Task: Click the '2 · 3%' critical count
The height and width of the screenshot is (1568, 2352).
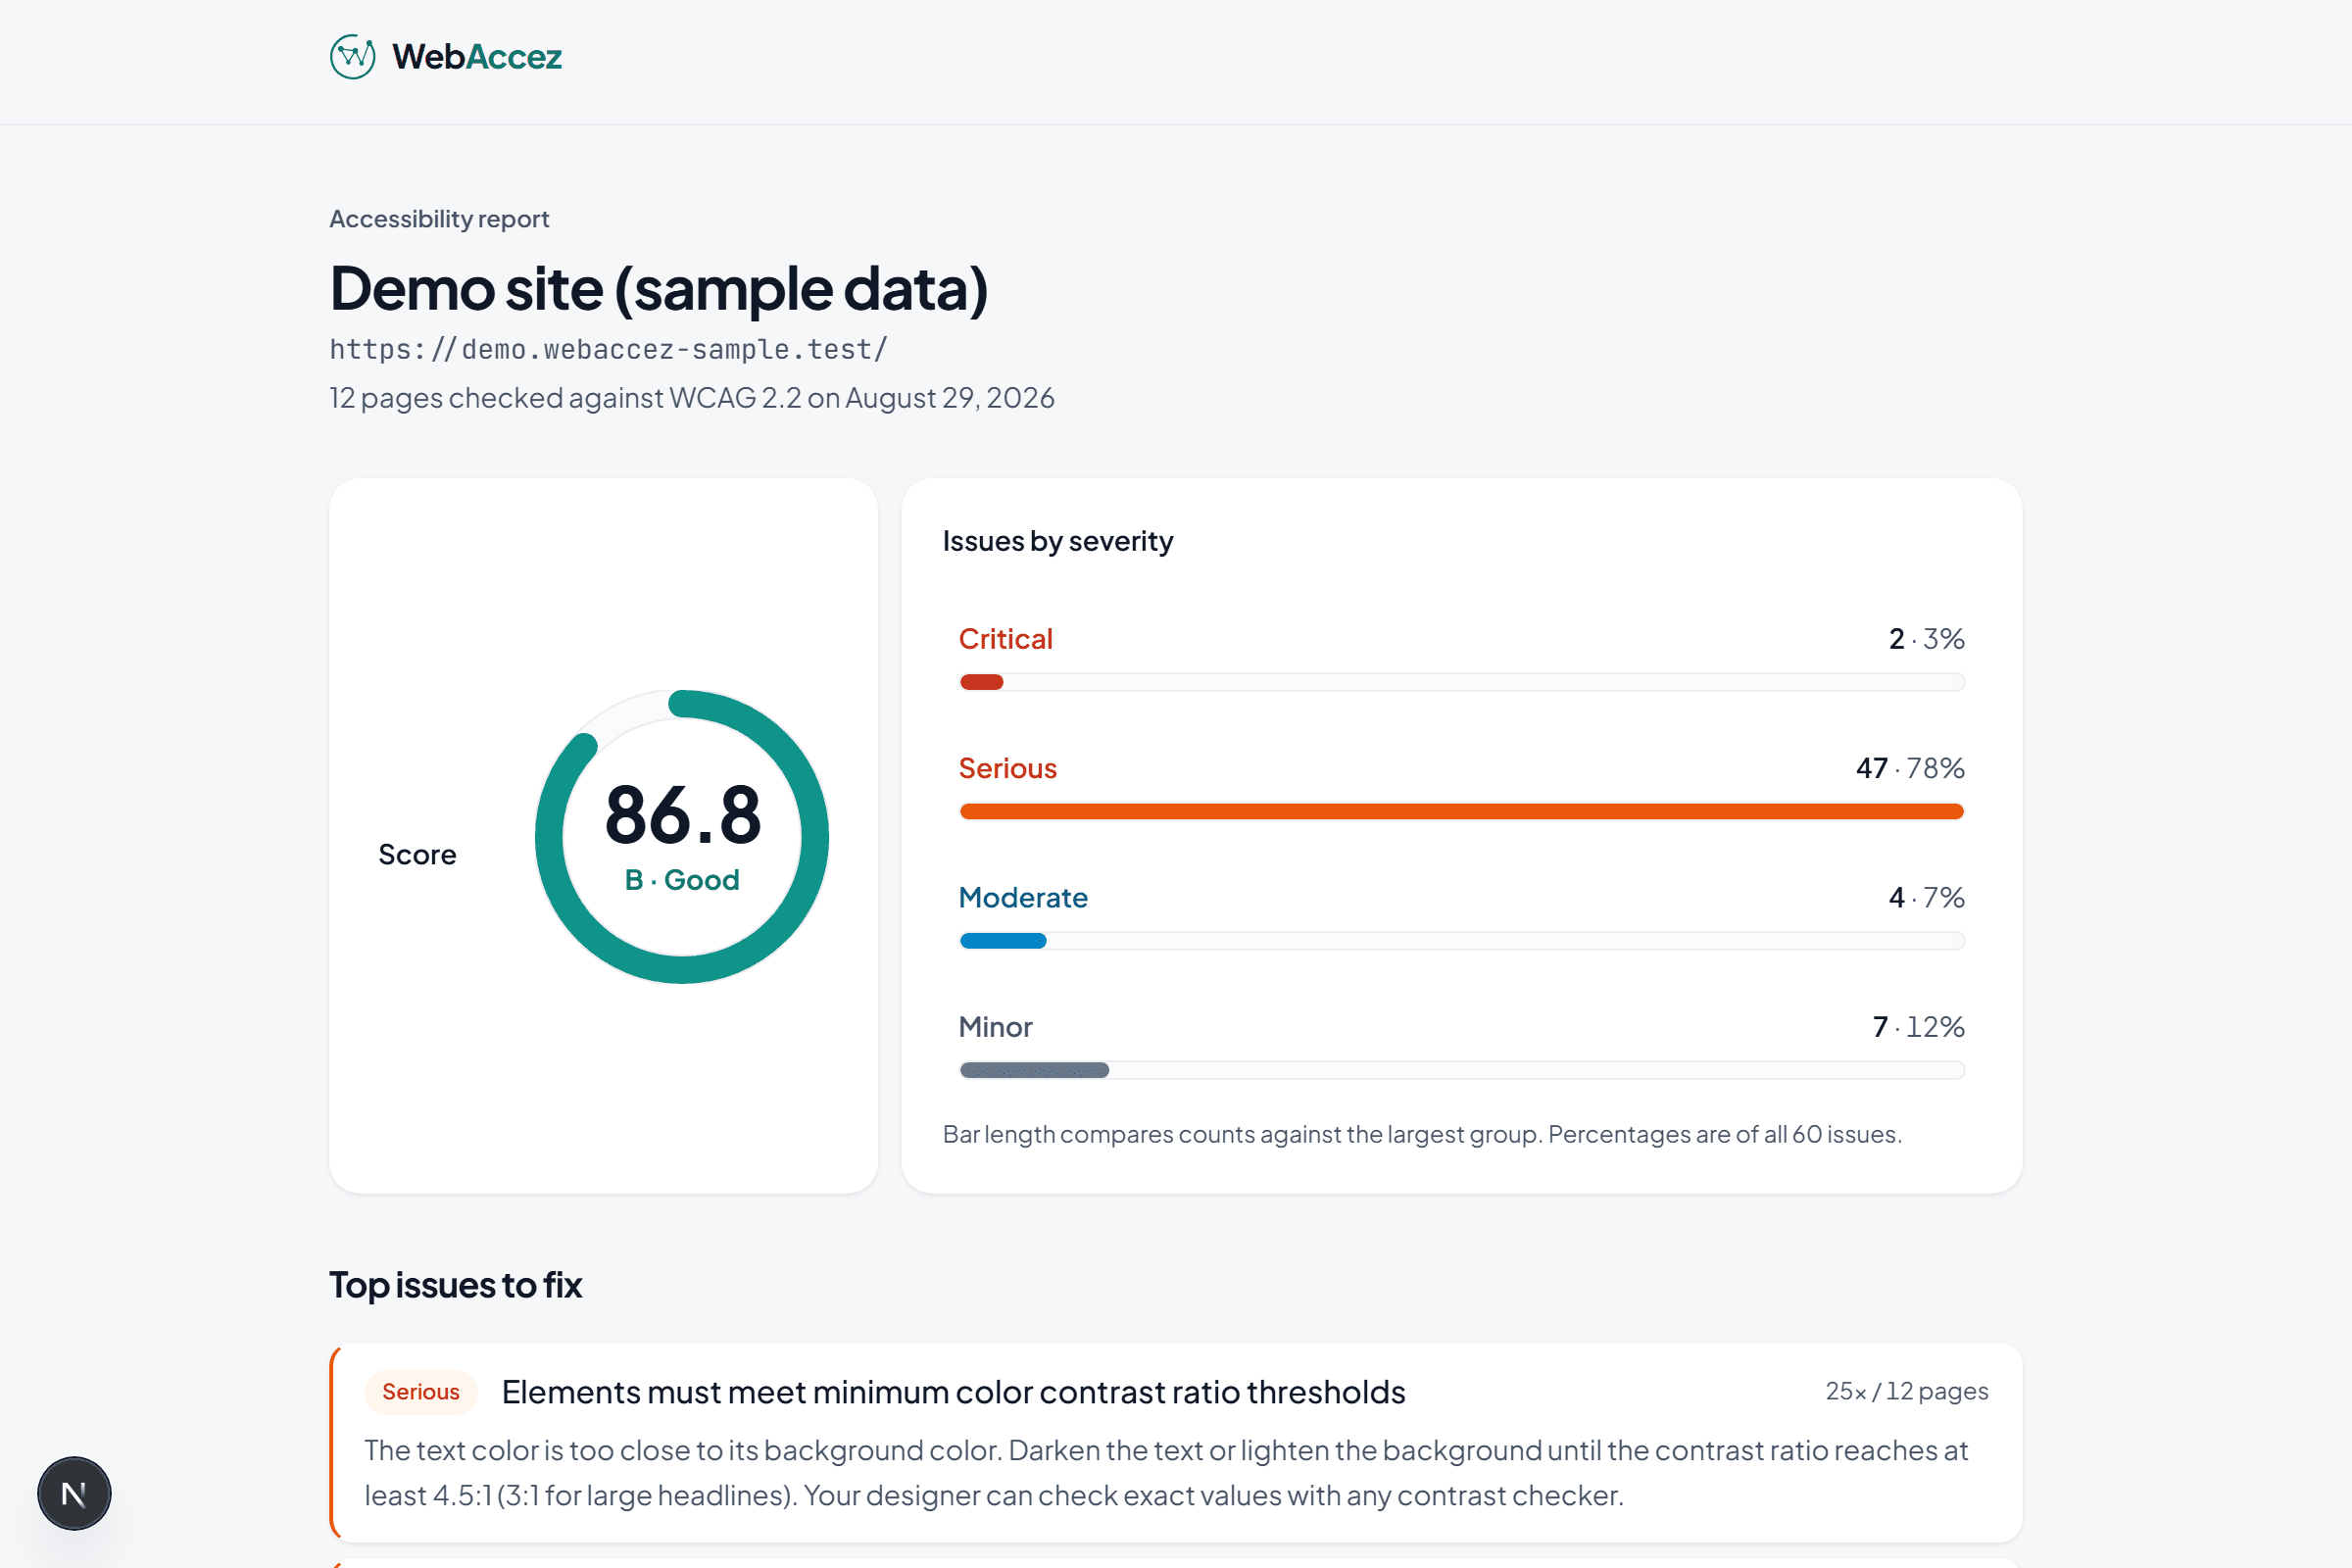Action: tap(1926, 639)
